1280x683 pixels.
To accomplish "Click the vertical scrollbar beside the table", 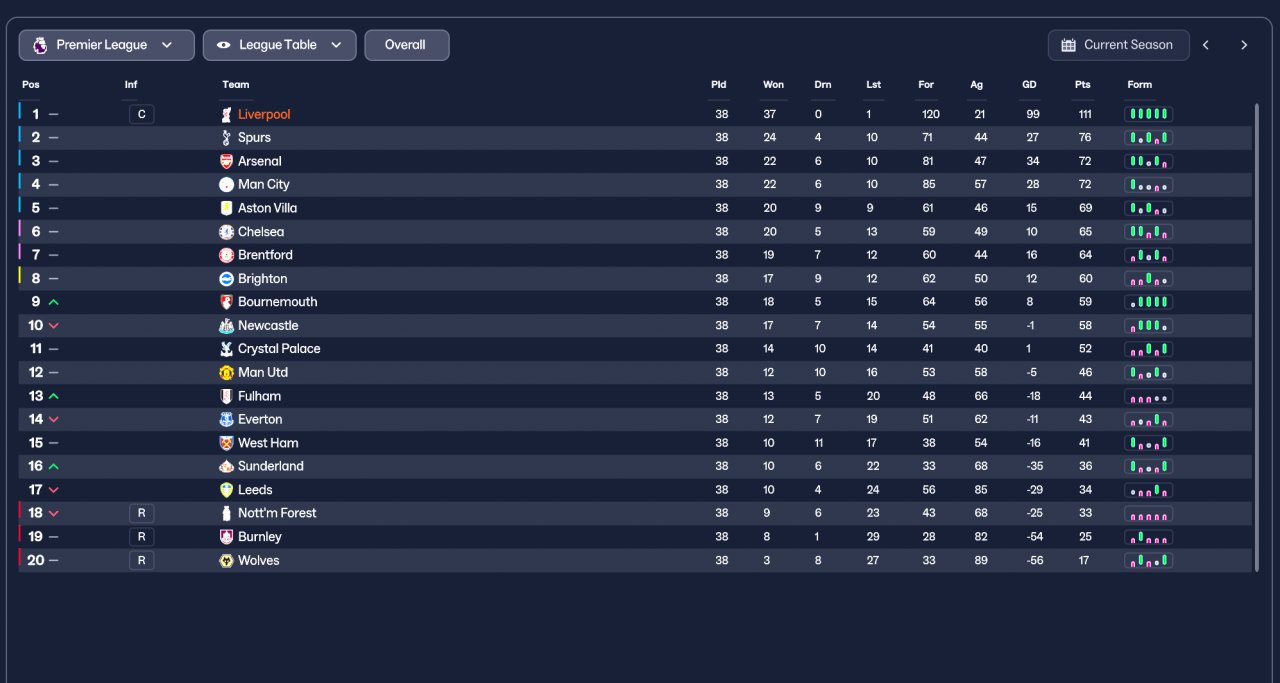I will [1257, 337].
